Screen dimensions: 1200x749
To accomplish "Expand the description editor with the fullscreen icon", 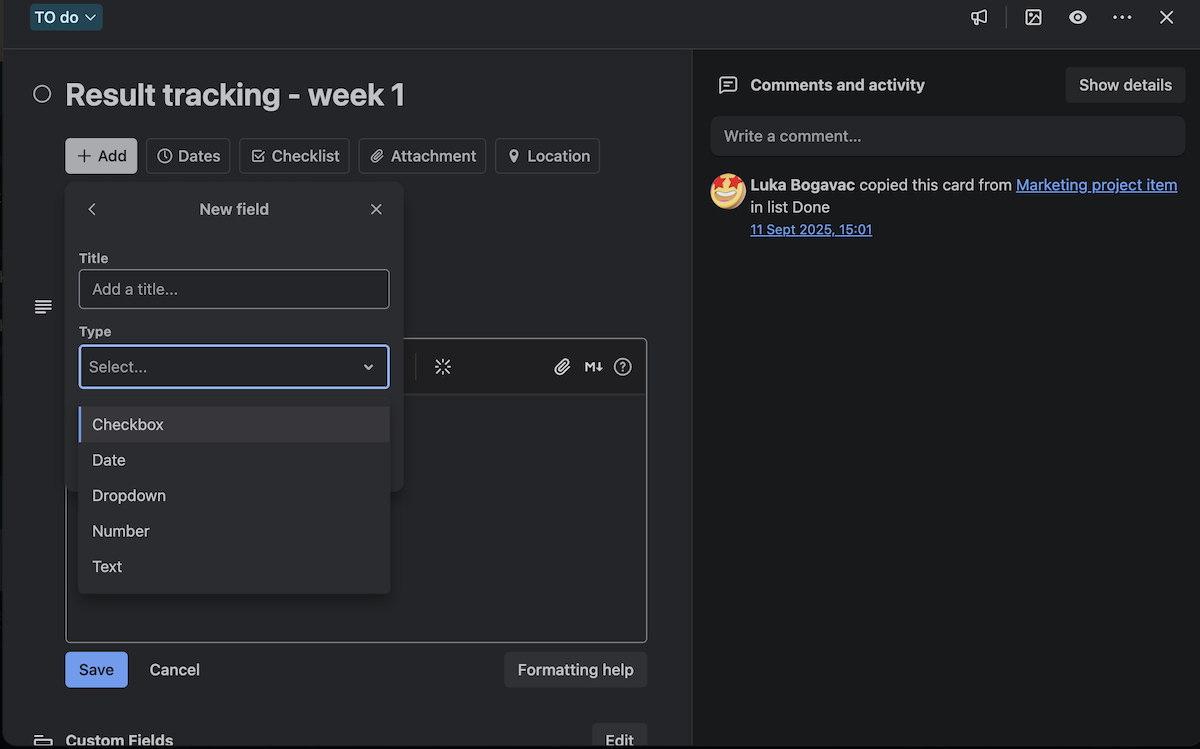I will pyautogui.click(x=443, y=367).
